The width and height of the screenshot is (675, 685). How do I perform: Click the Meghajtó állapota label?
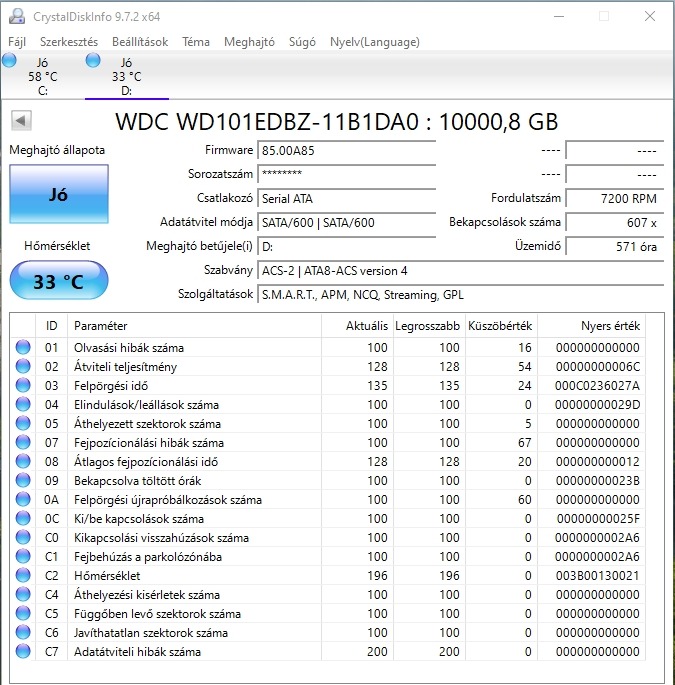[57, 150]
